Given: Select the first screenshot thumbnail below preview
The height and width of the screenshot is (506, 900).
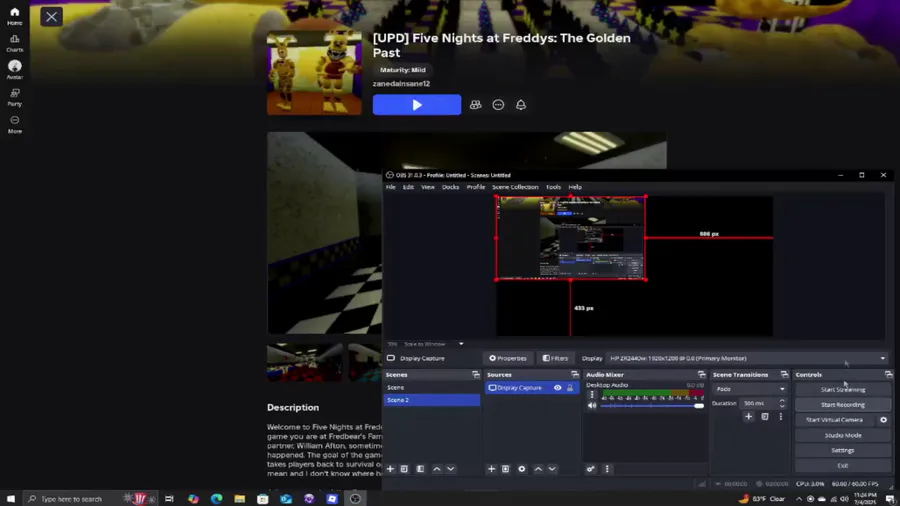Looking at the screenshot, I should pos(304,363).
